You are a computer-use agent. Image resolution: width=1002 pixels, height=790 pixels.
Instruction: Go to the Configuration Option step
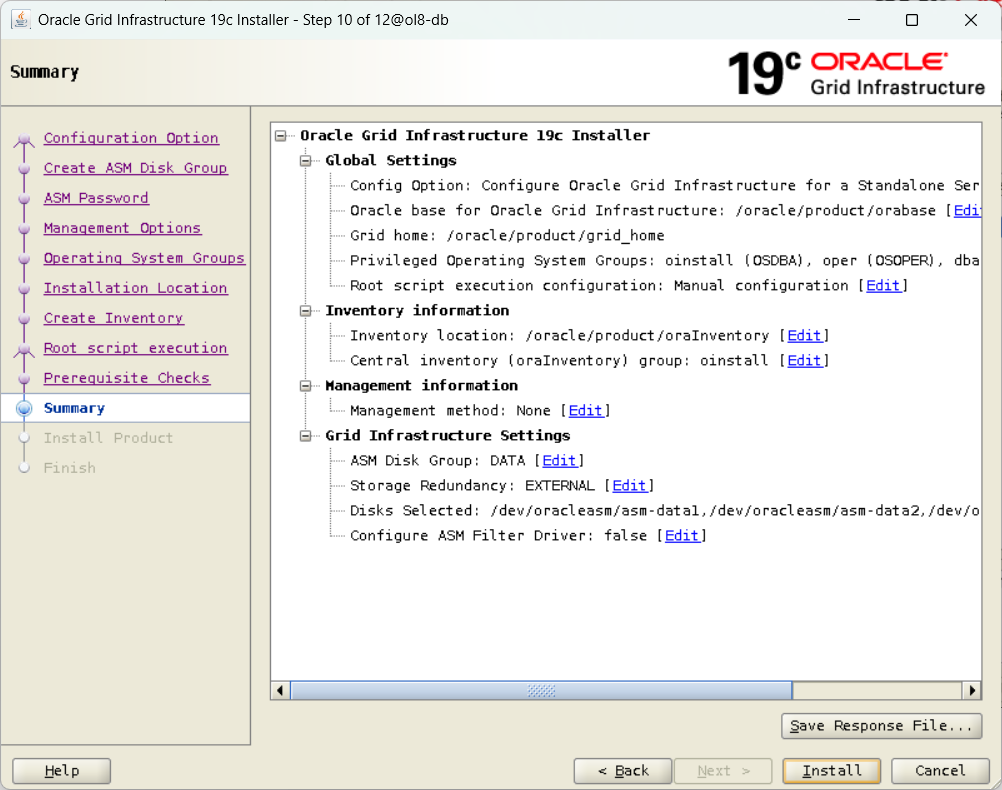pos(131,138)
